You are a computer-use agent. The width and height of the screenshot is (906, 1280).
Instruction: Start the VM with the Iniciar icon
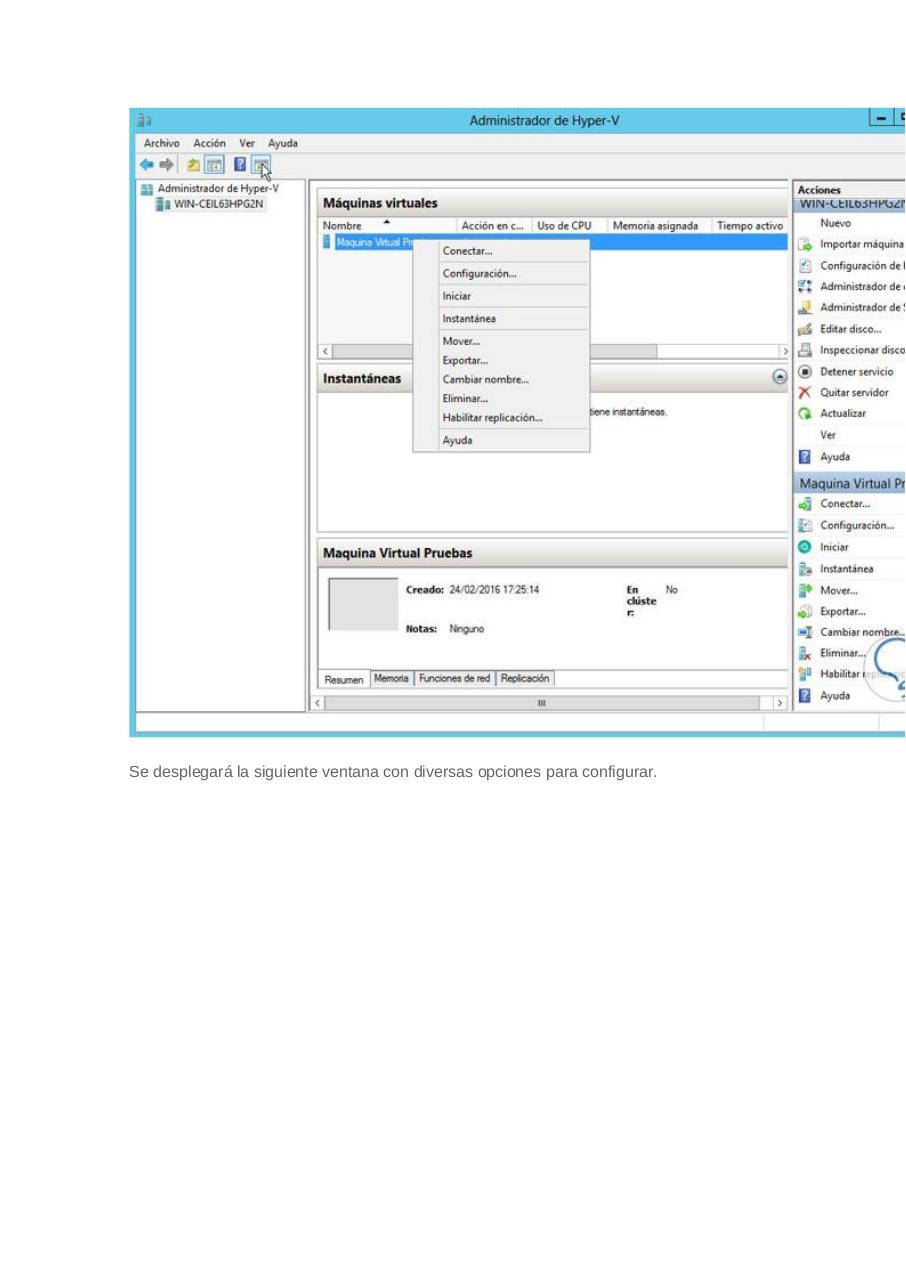pos(804,547)
